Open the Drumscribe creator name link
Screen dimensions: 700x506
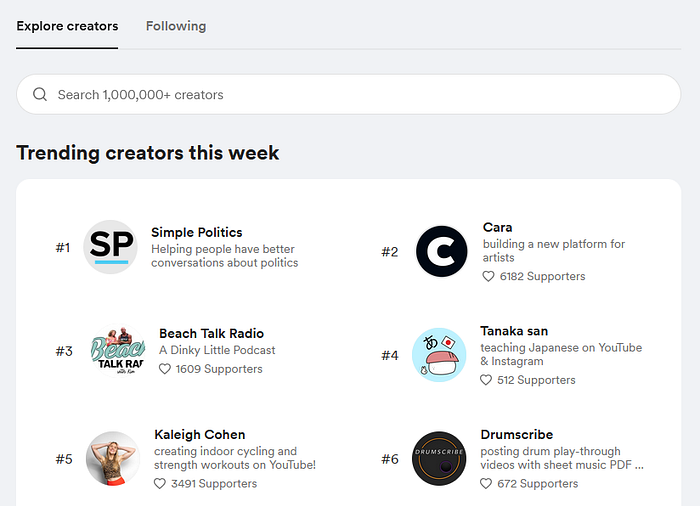(x=517, y=435)
